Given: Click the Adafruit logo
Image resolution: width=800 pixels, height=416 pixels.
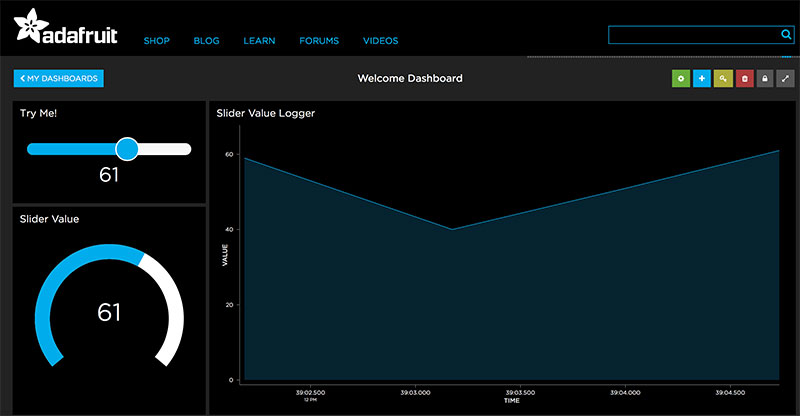Looking at the screenshot, I should click(x=66, y=29).
